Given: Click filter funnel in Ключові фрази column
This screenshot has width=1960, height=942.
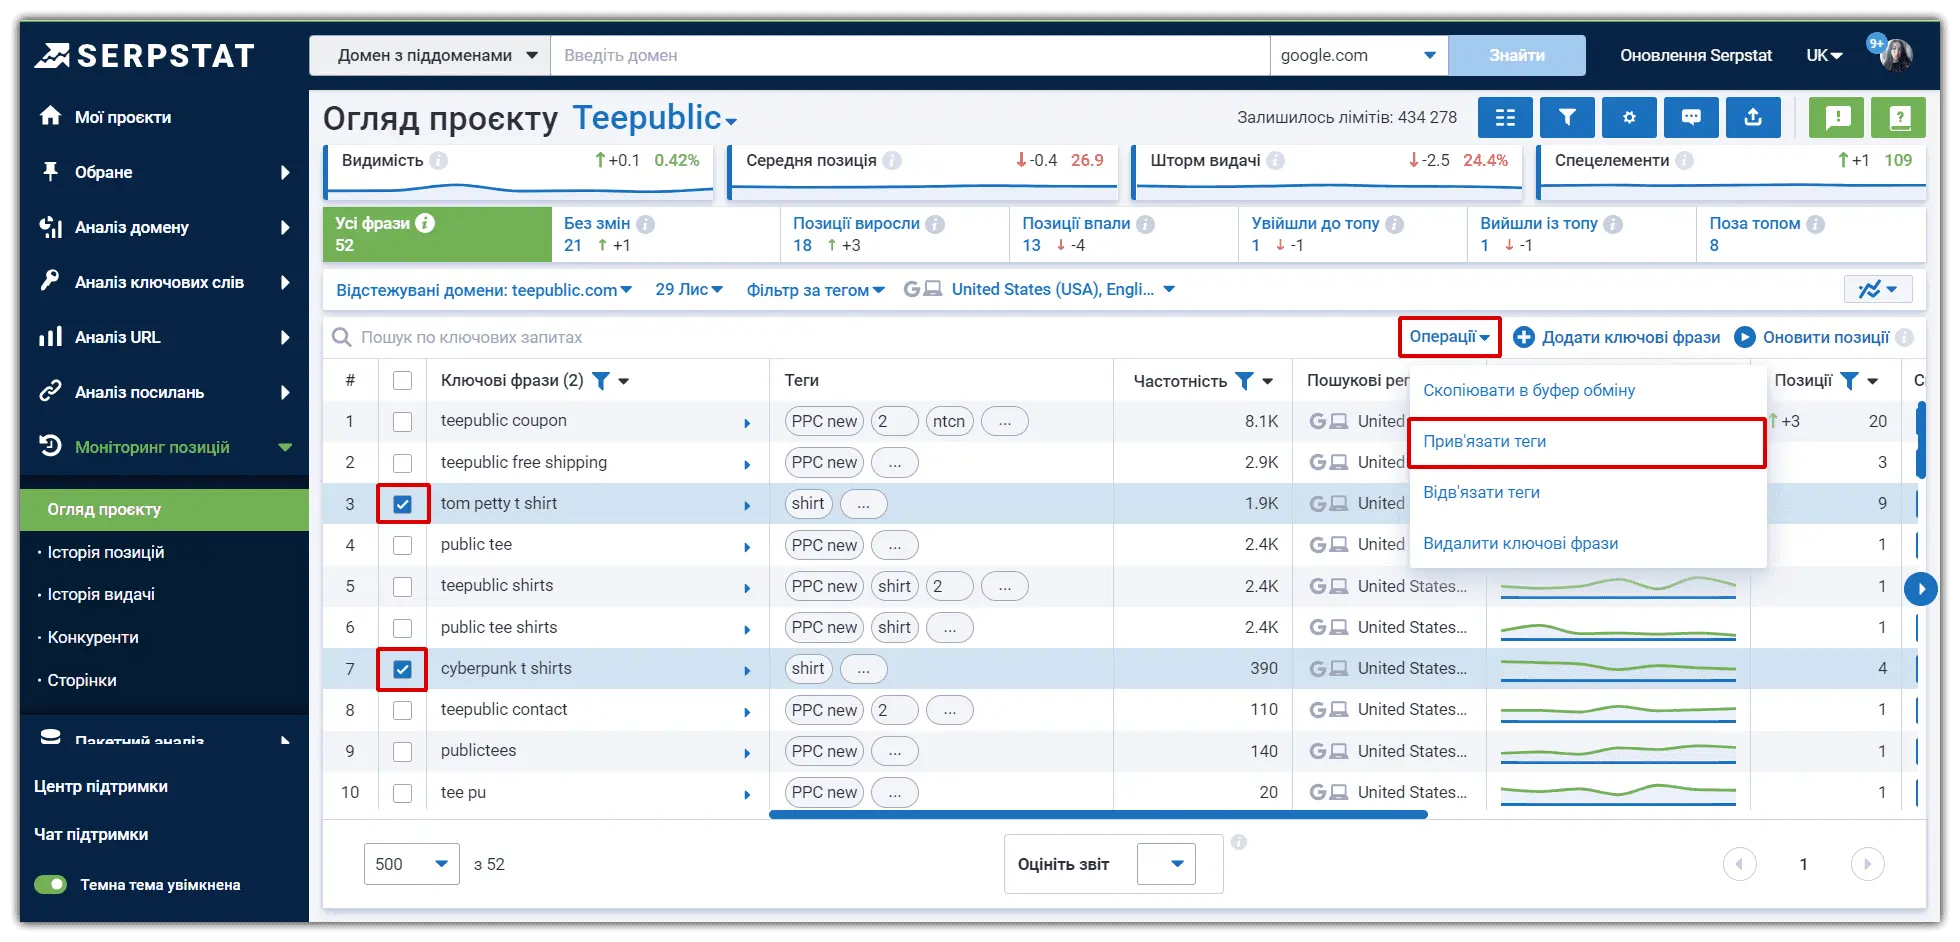Looking at the screenshot, I should pyautogui.click(x=601, y=381).
